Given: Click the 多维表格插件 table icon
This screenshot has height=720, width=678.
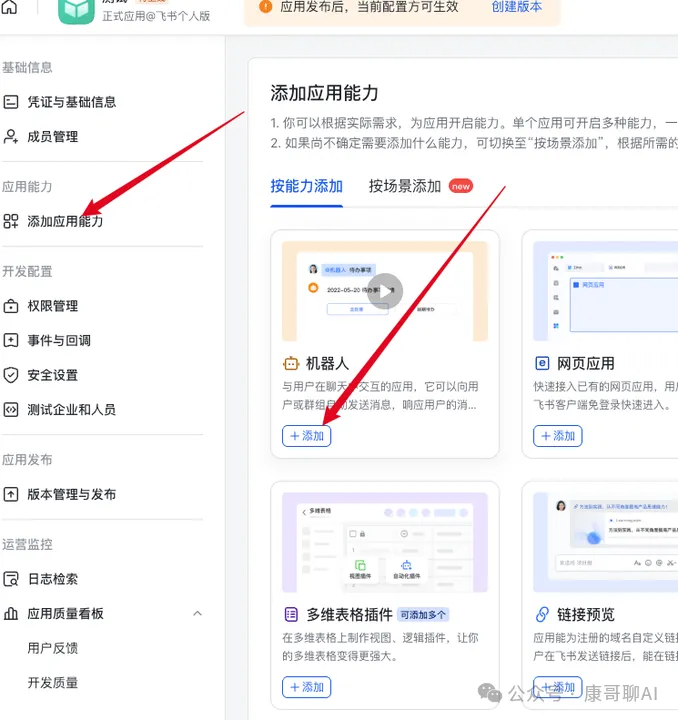Looking at the screenshot, I should click(291, 614).
